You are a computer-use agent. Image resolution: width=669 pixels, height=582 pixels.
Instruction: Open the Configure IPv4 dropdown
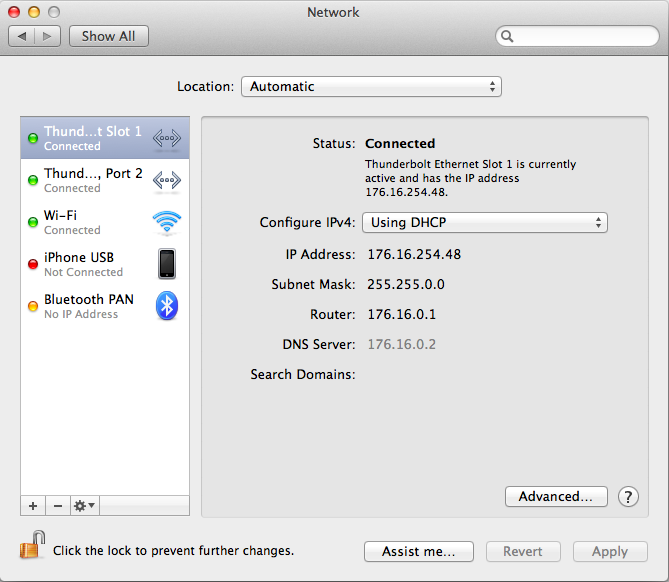tap(485, 222)
